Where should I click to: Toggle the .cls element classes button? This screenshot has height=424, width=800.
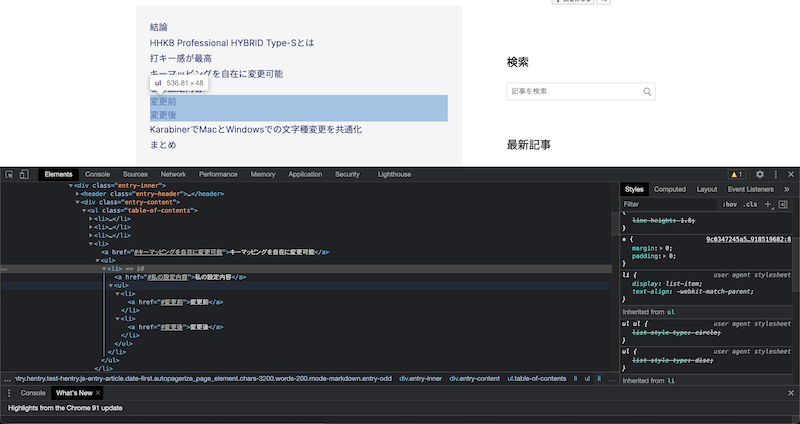click(x=750, y=204)
